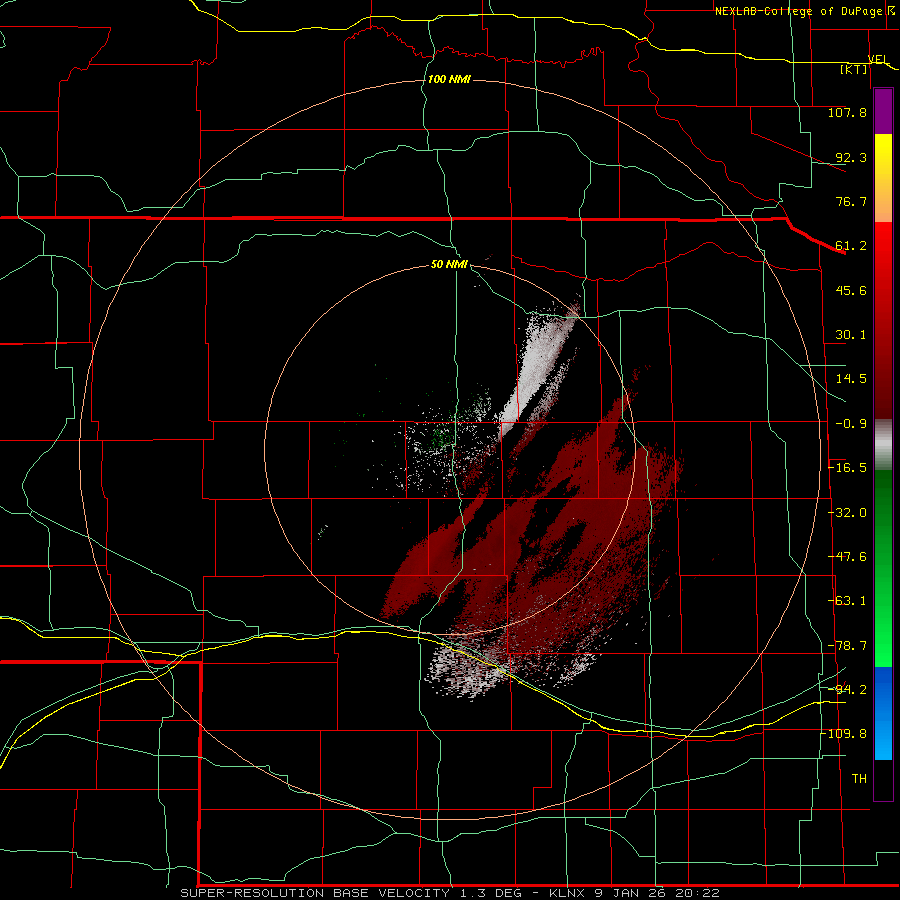Click the 107.8 velocity scale value

pyautogui.click(x=847, y=112)
